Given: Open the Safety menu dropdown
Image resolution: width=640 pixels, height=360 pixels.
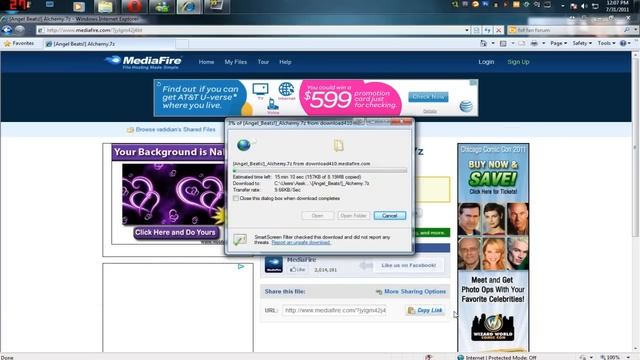Looking at the screenshot, I should tap(582, 43).
